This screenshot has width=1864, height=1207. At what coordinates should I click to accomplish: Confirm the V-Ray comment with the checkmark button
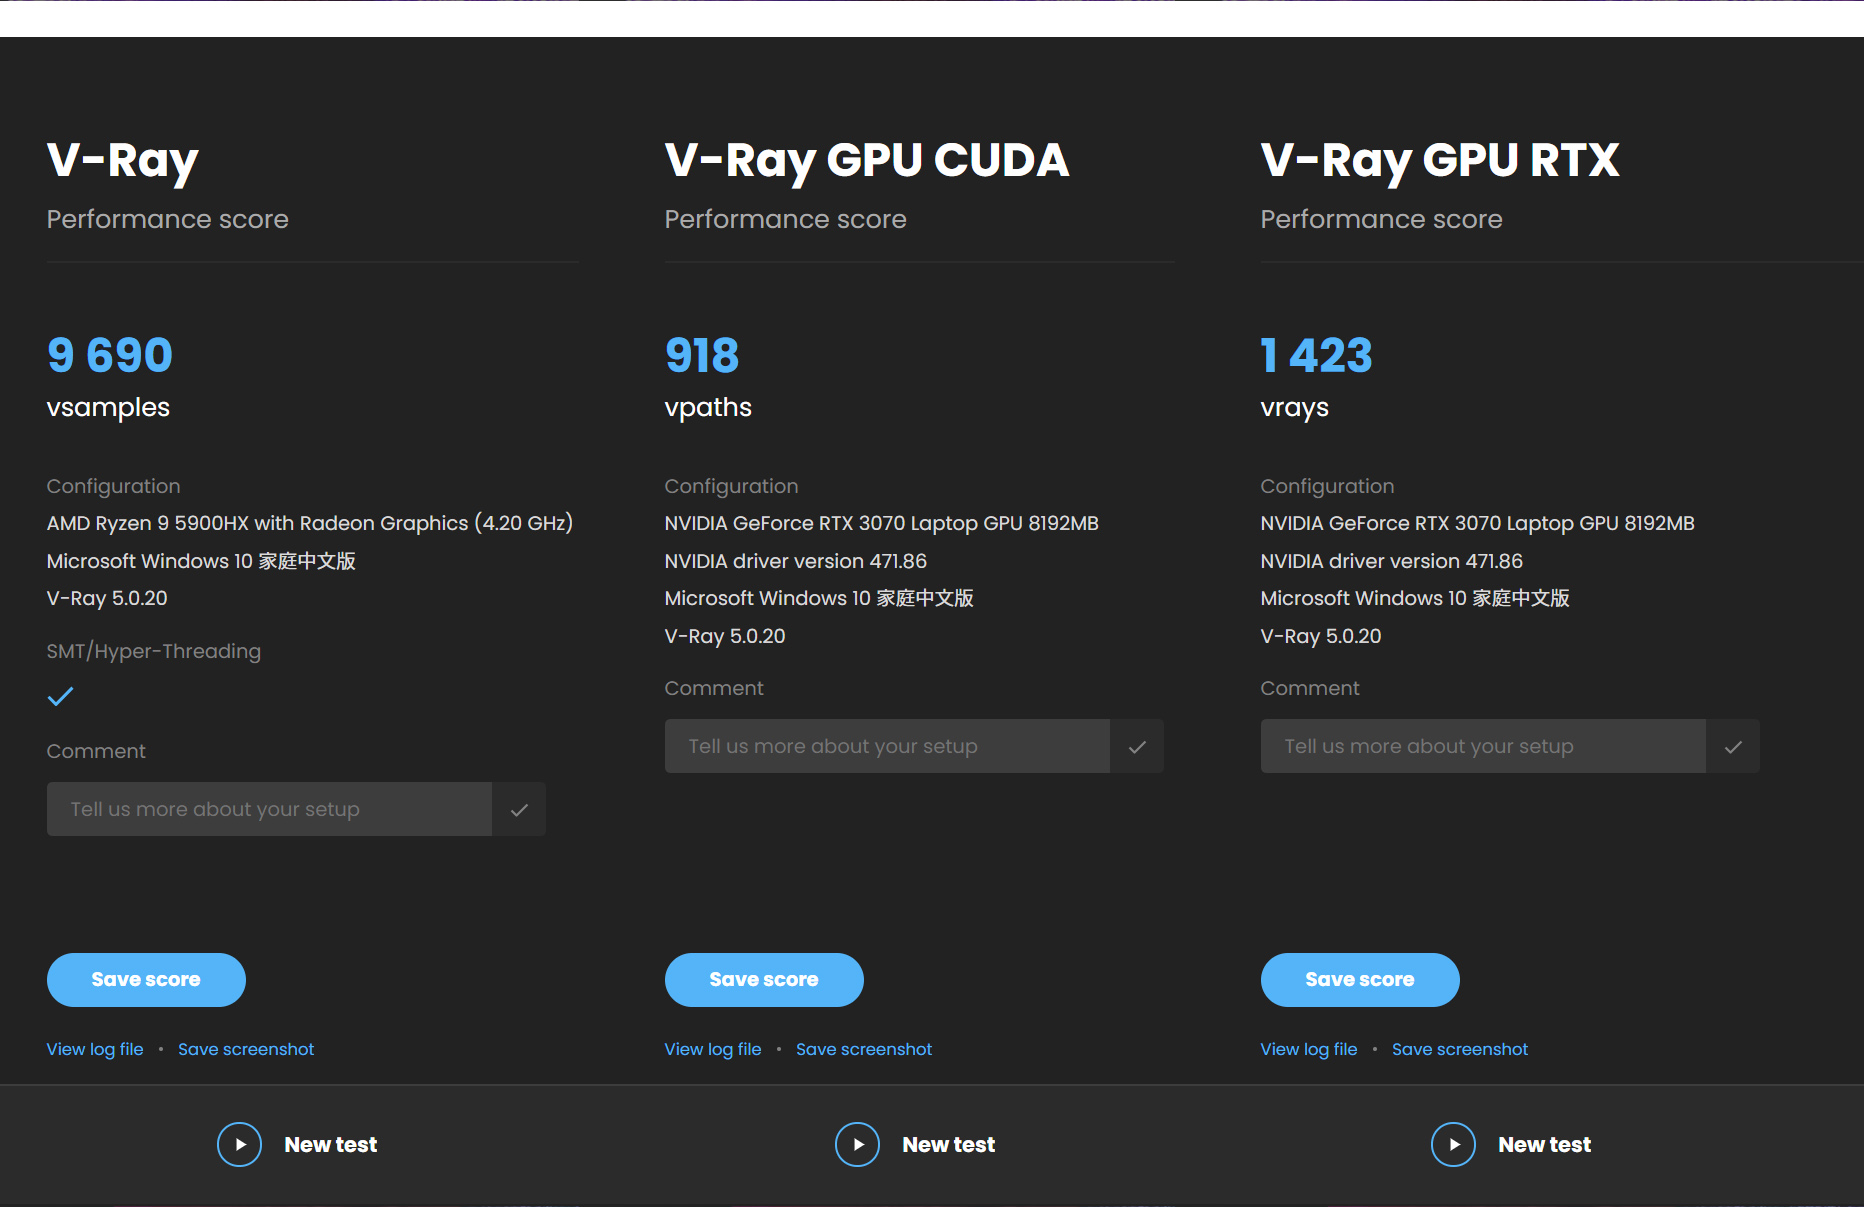click(x=519, y=809)
